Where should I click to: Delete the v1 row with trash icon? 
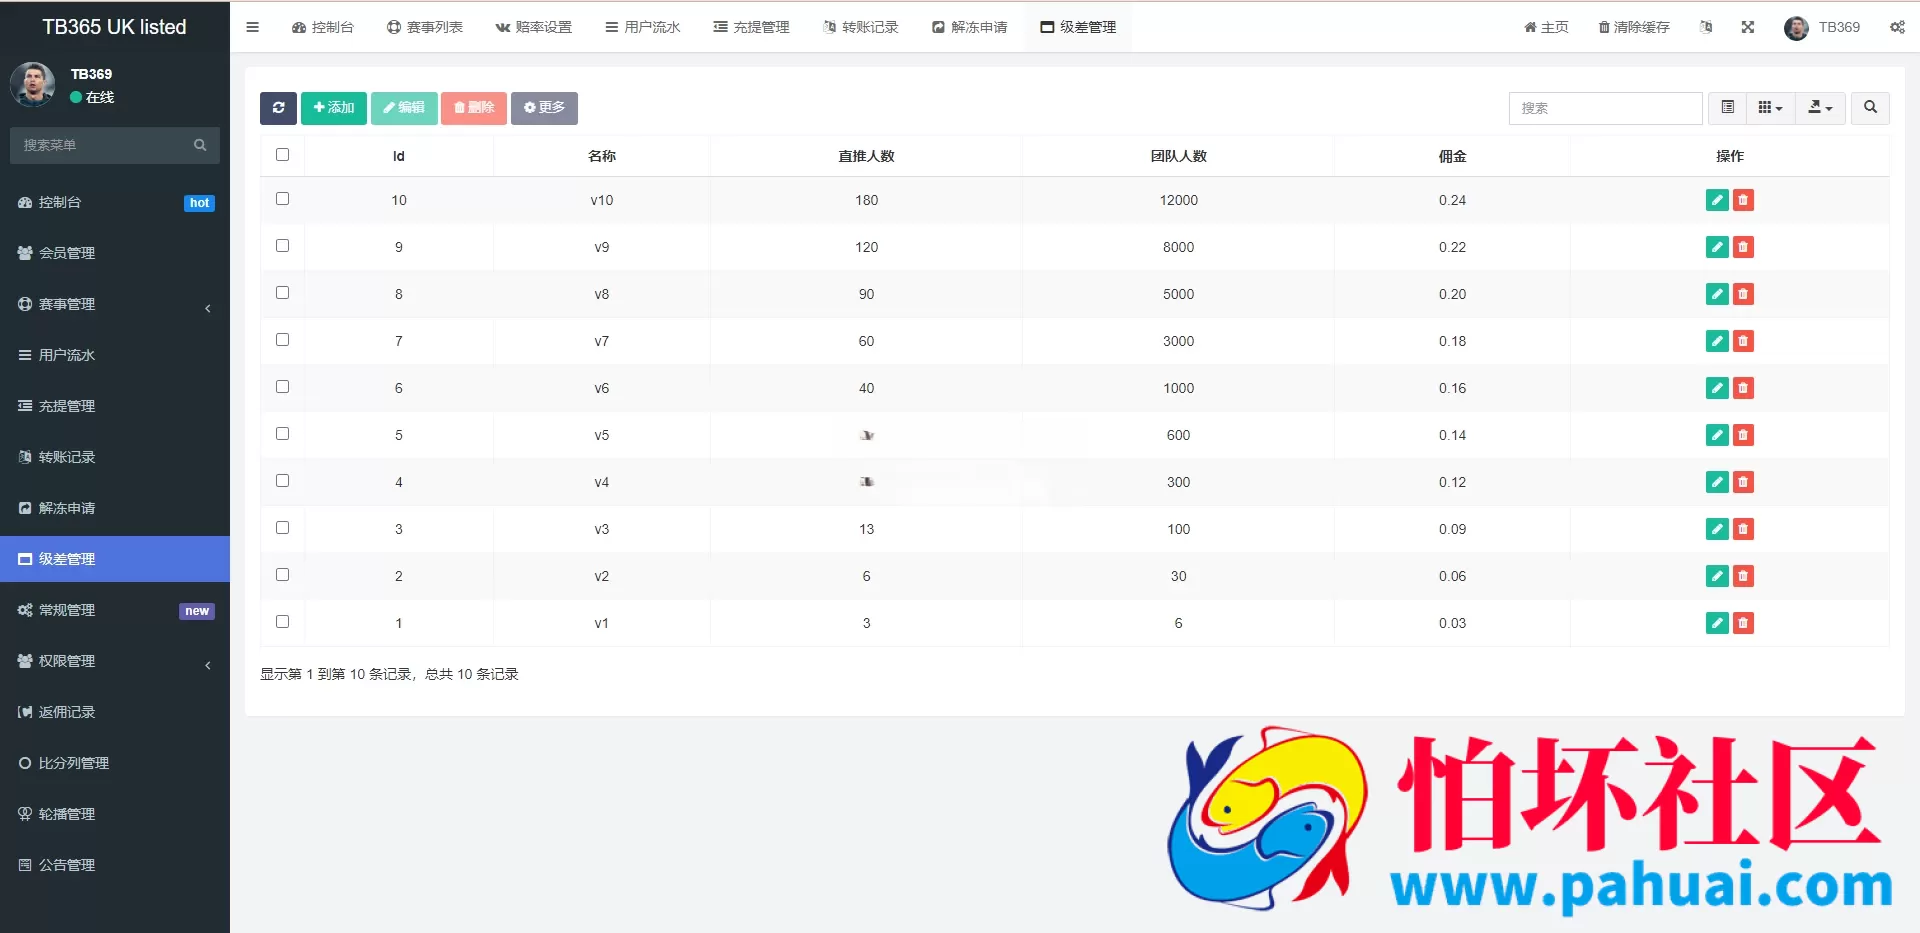pyautogui.click(x=1743, y=623)
